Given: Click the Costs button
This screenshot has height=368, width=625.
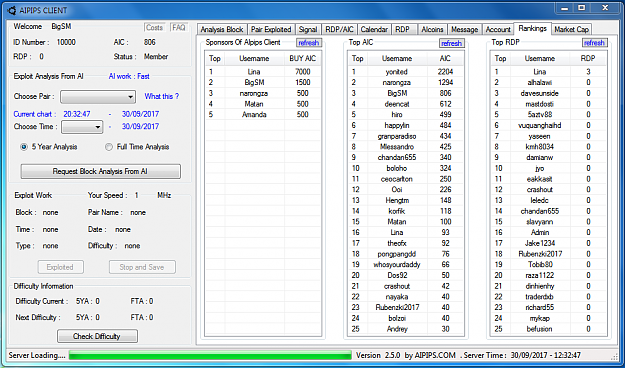Looking at the screenshot, I should [x=154, y=28].
